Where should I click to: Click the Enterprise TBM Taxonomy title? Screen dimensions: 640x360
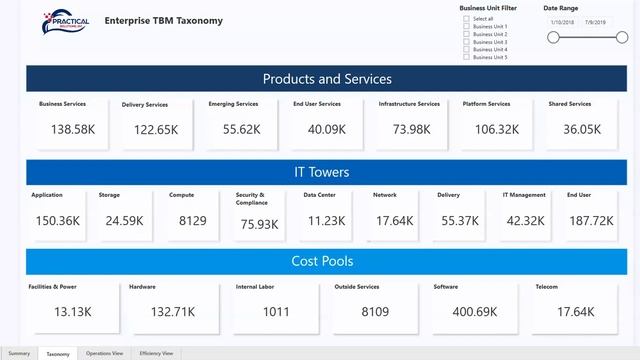coord(164,21)
